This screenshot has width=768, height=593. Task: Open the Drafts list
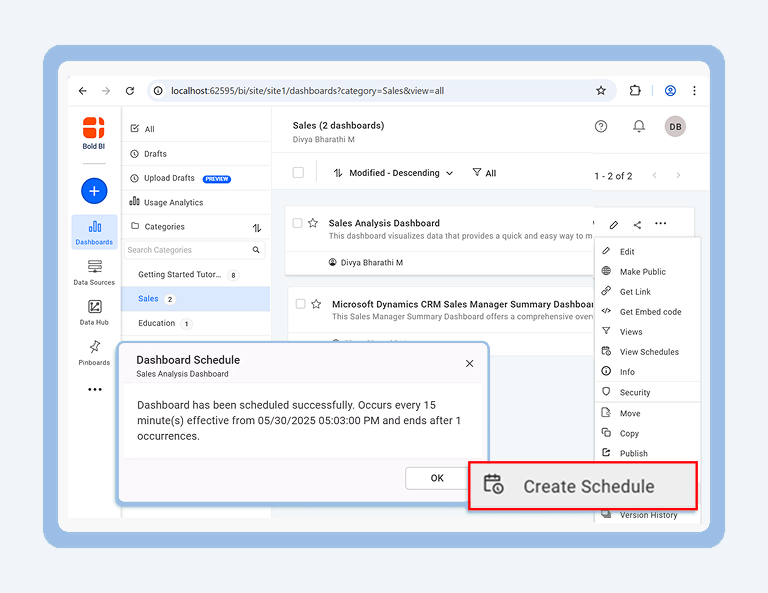click(x=196, y=154)
